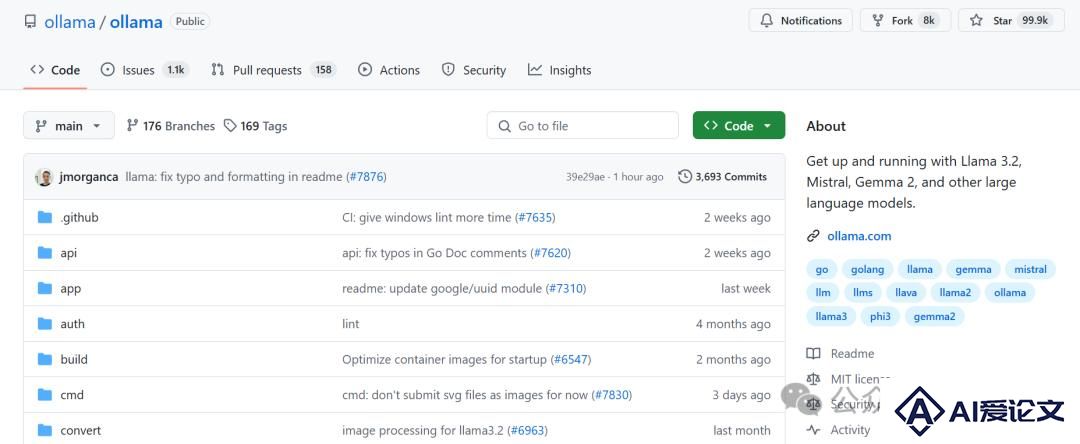Open the build folder
The width and height of the screenshot is (1080, 444).
tap(74, 359)
